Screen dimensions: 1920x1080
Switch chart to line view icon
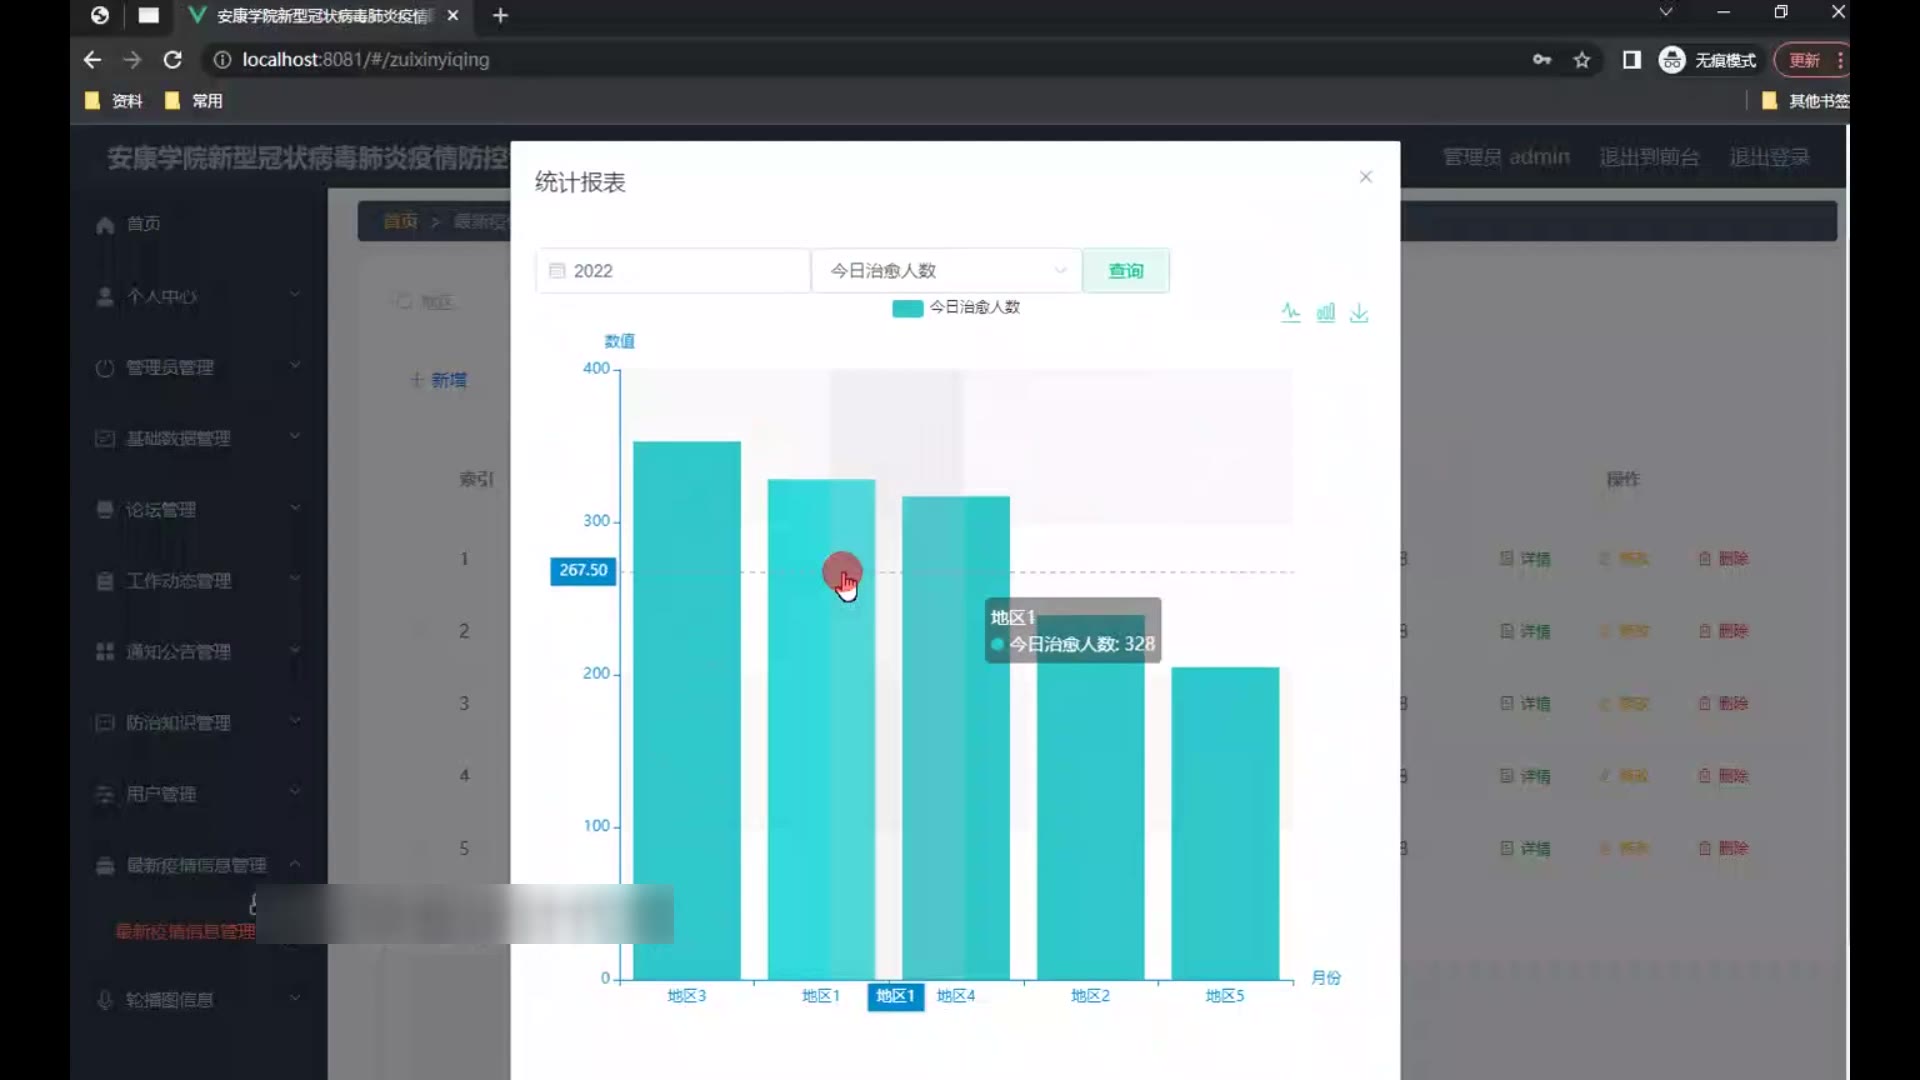pyautogui.click(x=1291, y=313)
